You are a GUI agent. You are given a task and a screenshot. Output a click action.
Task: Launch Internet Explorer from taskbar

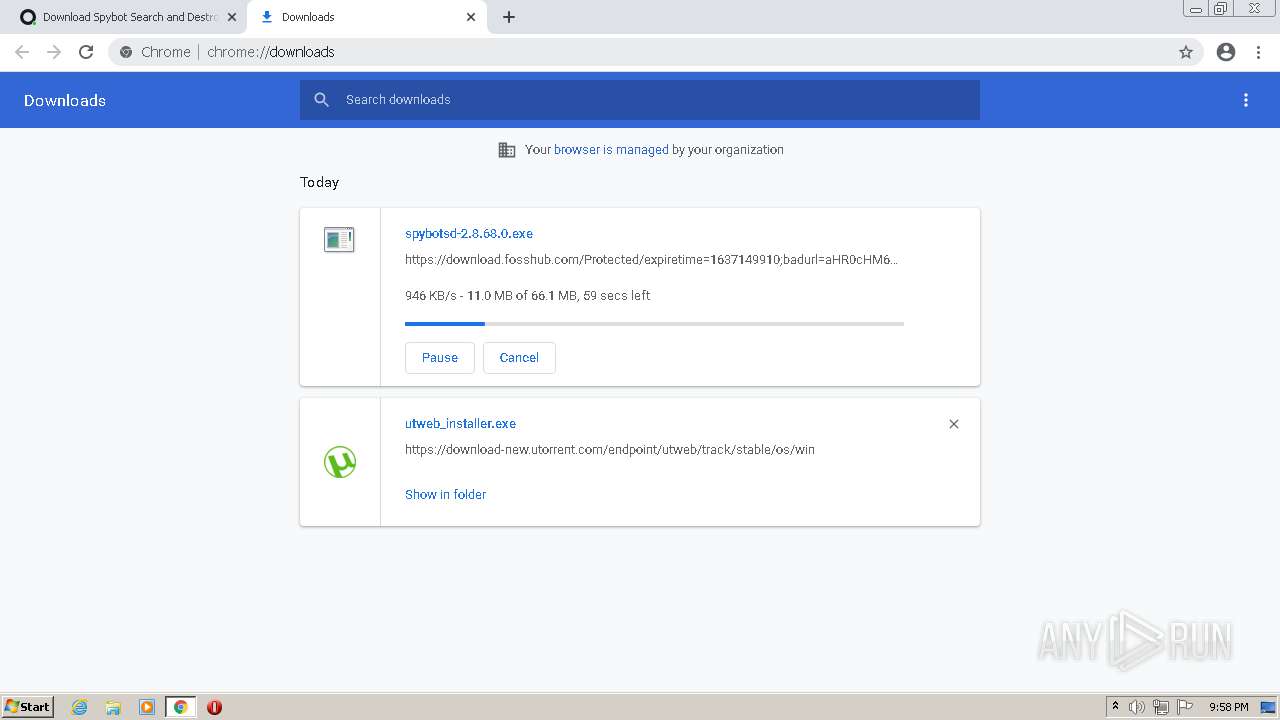[x=80, y=707]
